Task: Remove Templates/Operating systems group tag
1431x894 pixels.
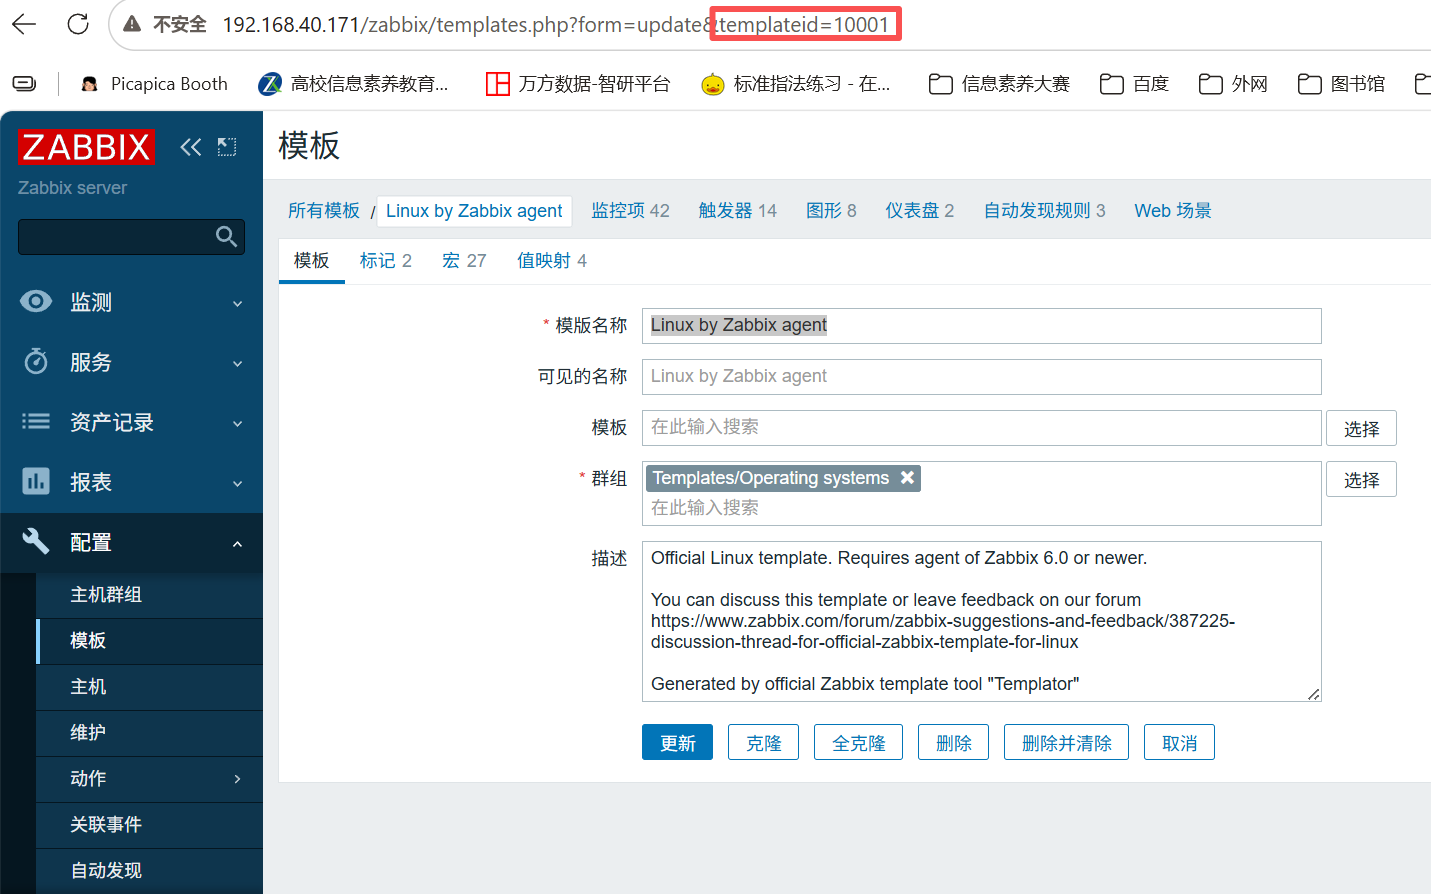Action: [x=907, y=478]
